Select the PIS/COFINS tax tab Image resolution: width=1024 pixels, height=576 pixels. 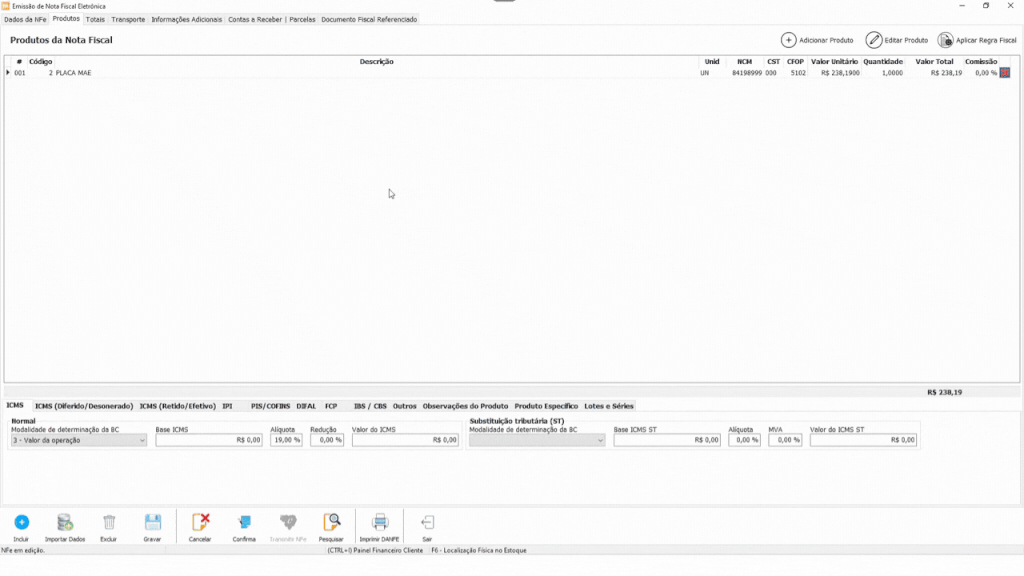(x=270, y=406)
